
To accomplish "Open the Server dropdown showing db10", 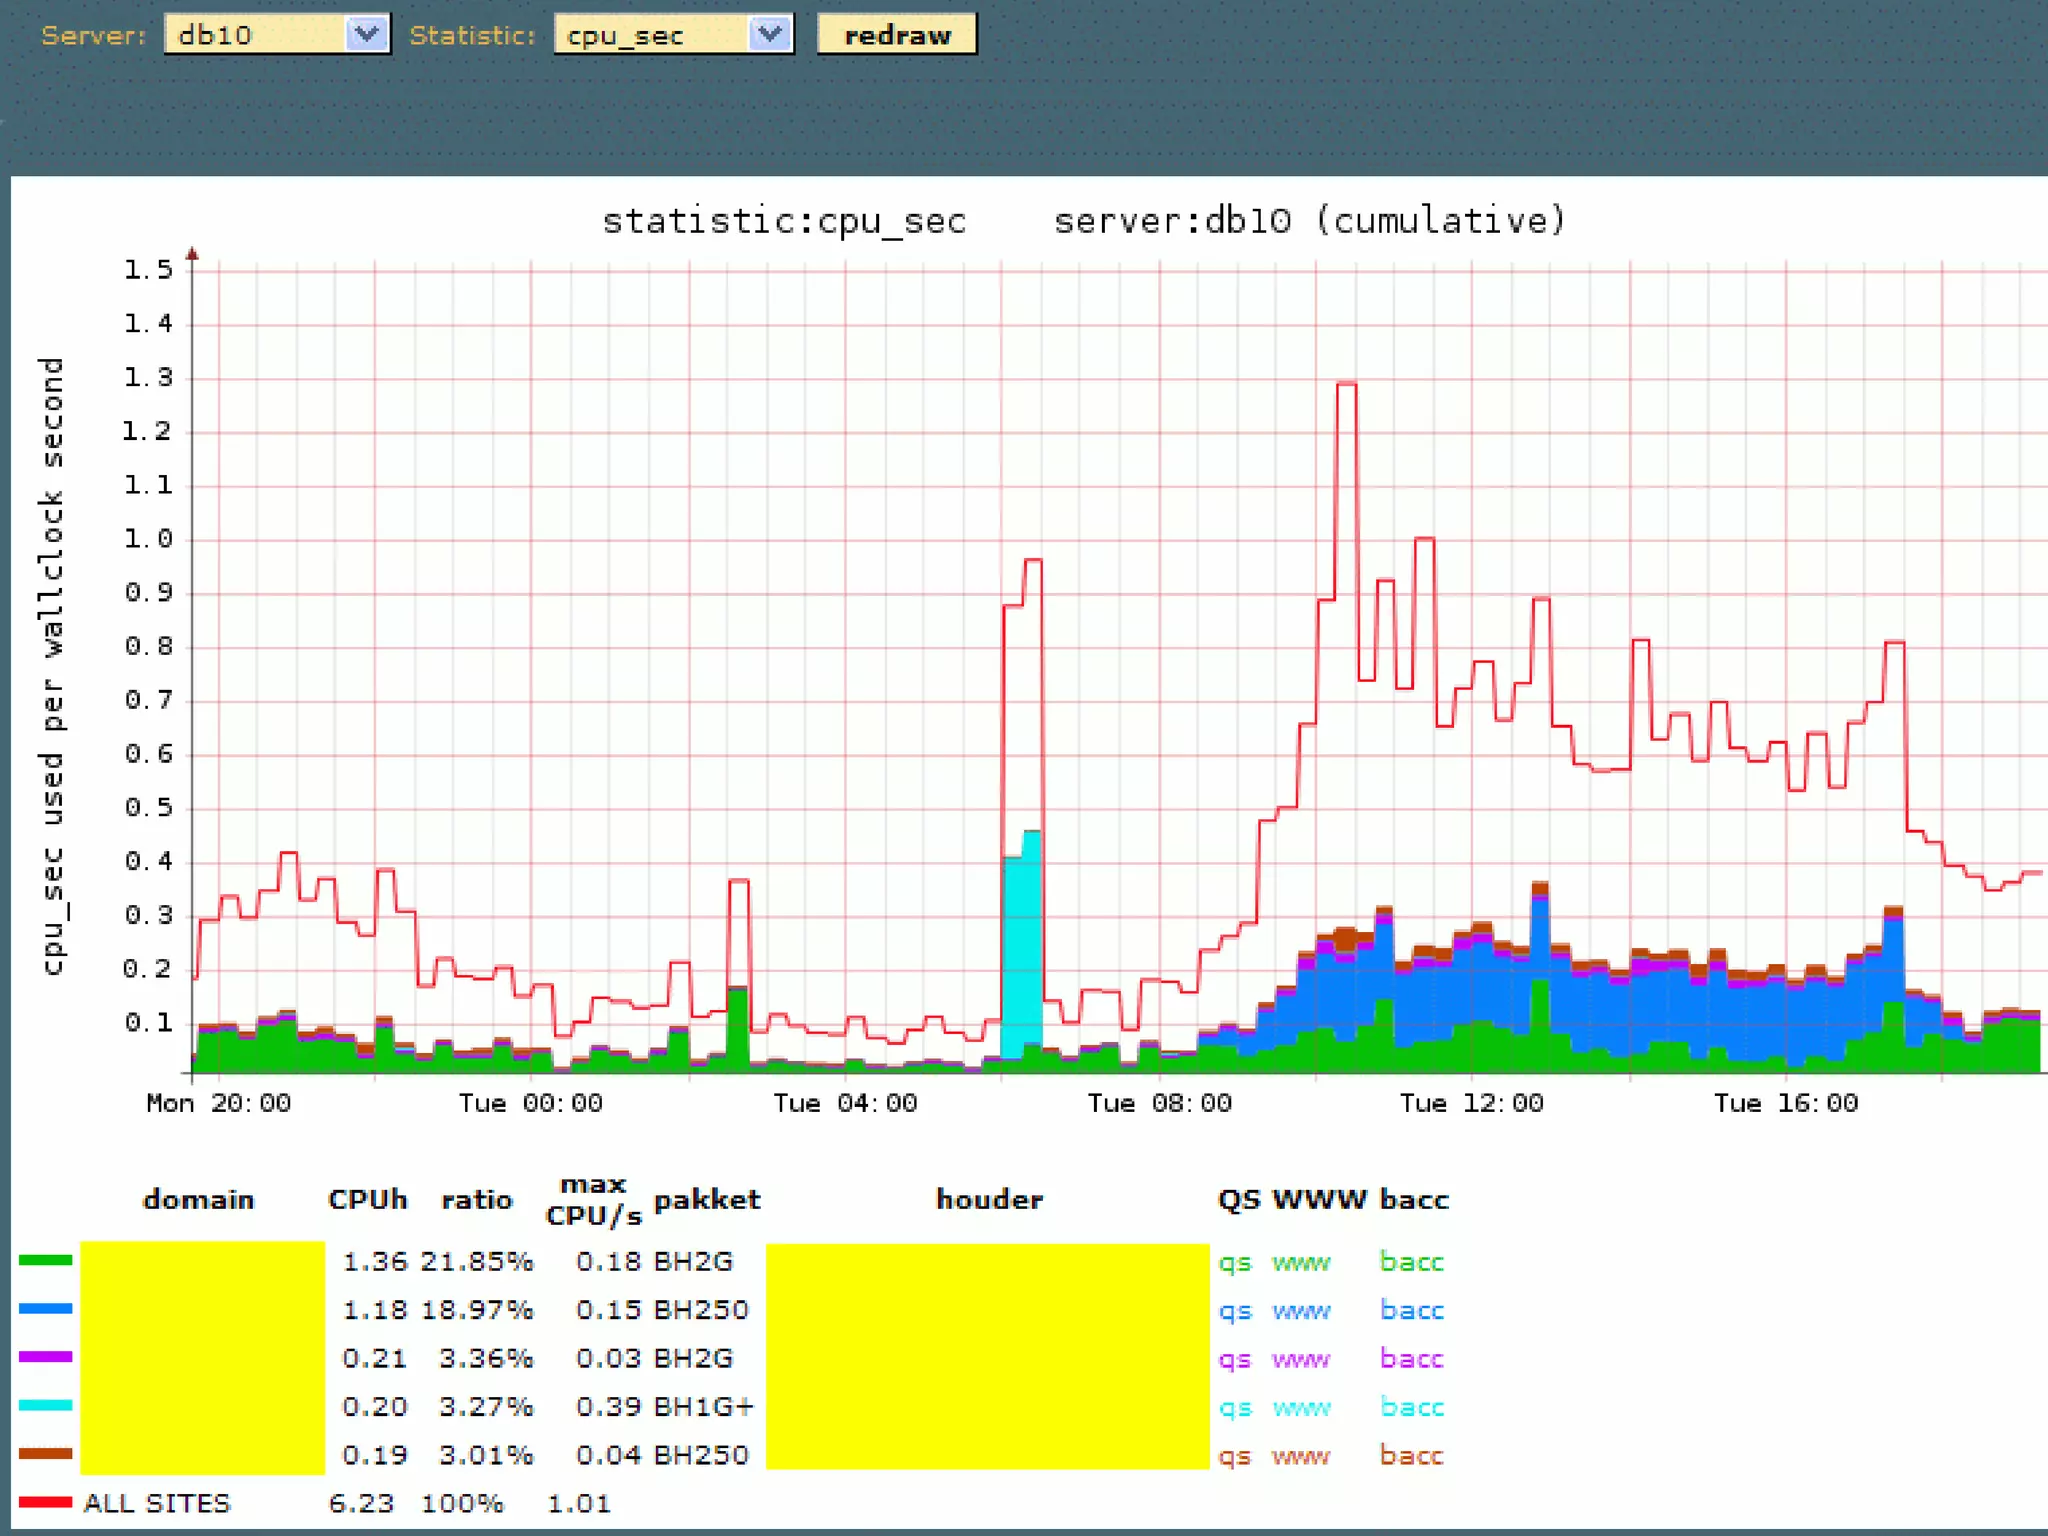I will tap(276, 35).
